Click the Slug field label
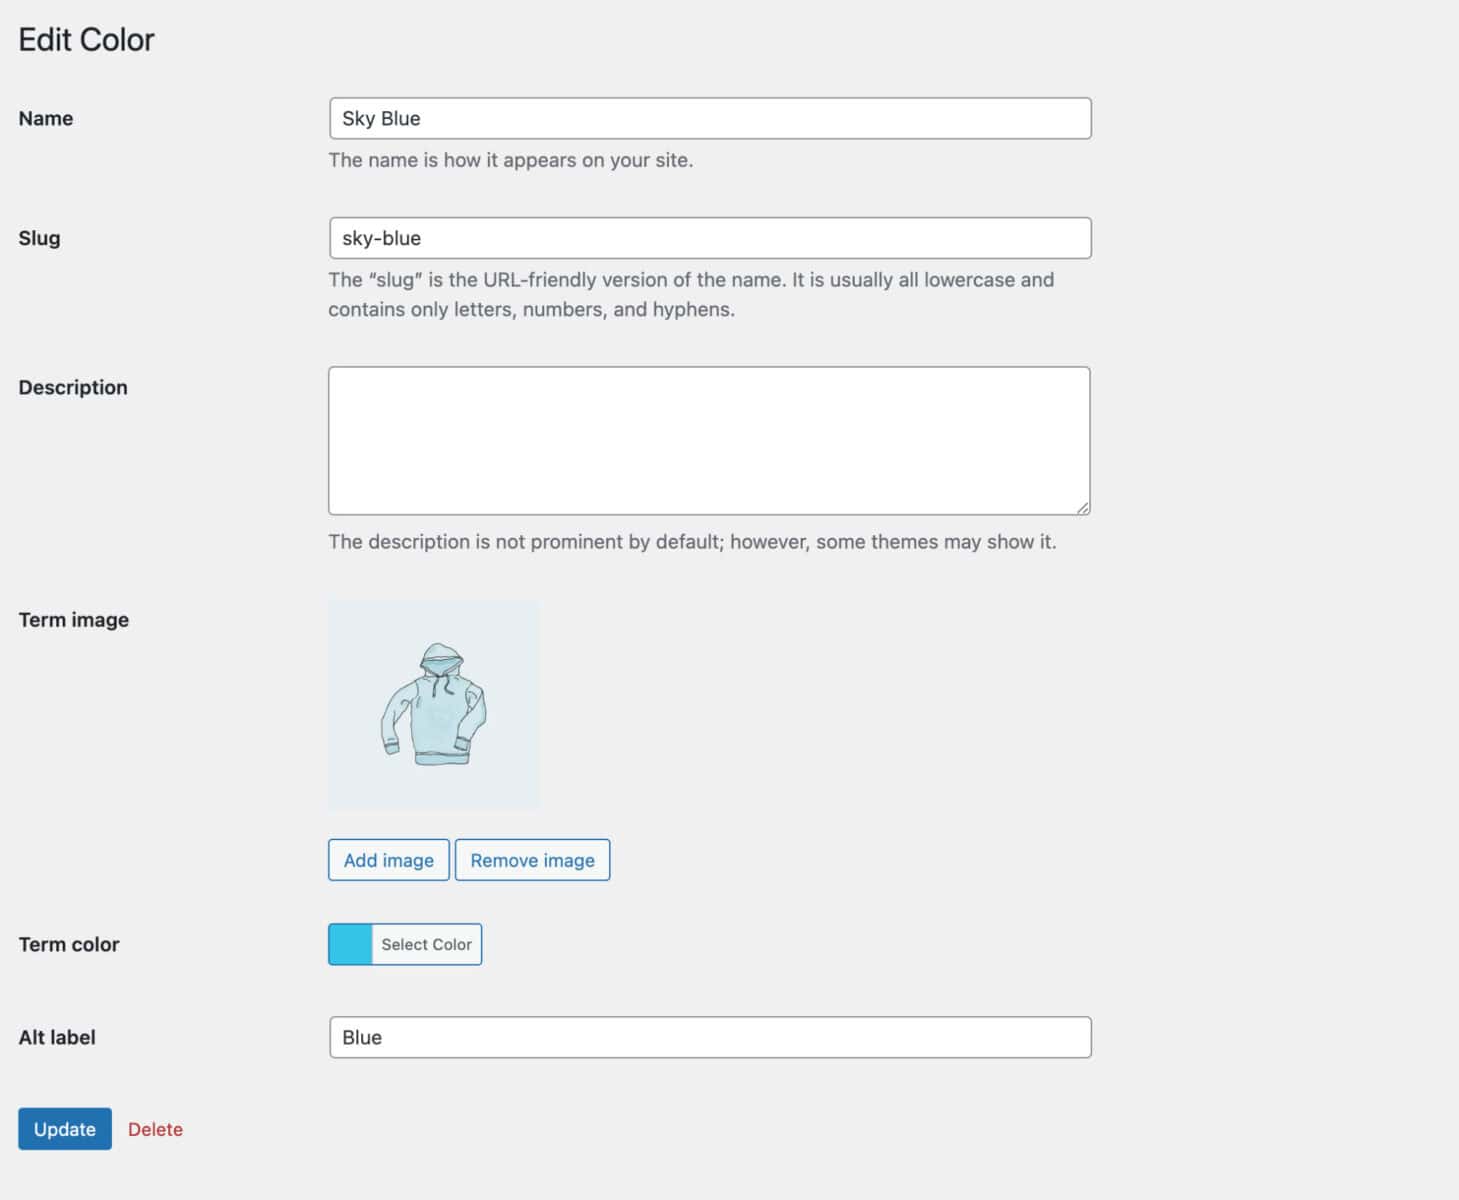 tap(39, 238)
